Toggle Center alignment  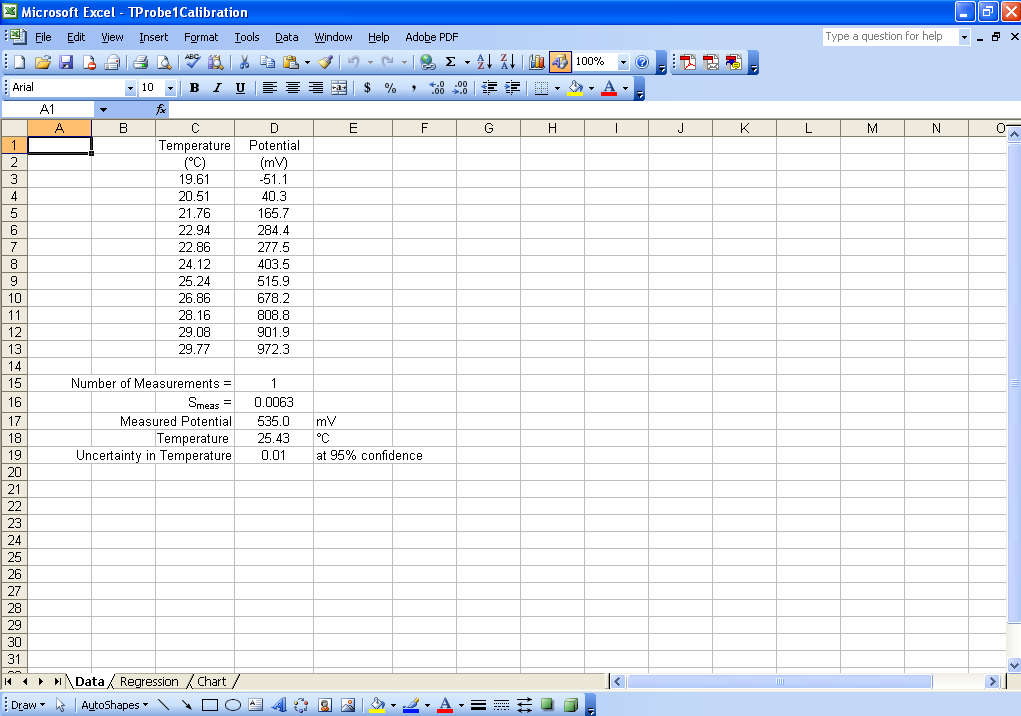point(293,88)
